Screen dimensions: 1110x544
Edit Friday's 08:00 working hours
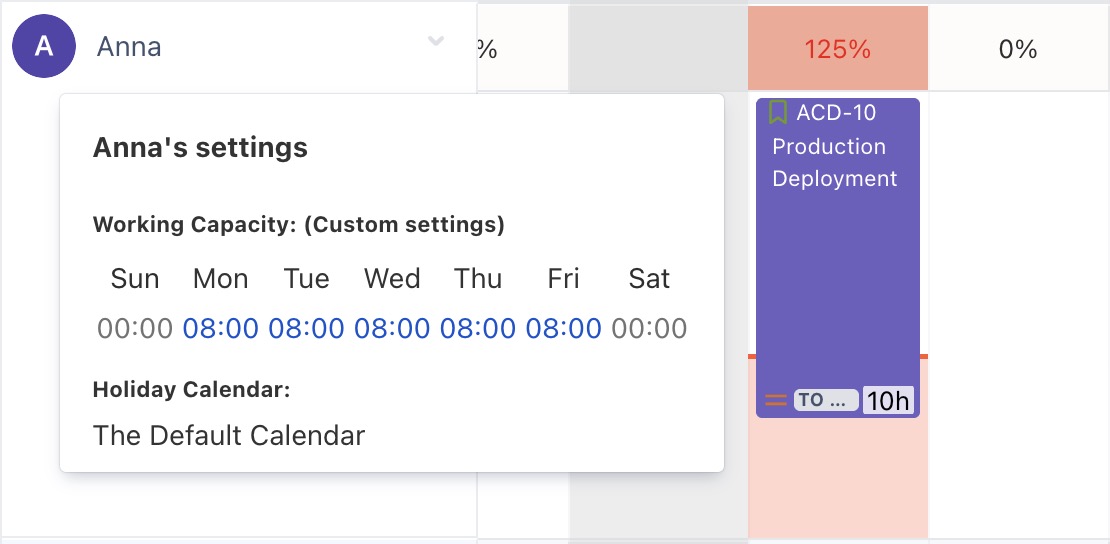click(x=564, y=328)
